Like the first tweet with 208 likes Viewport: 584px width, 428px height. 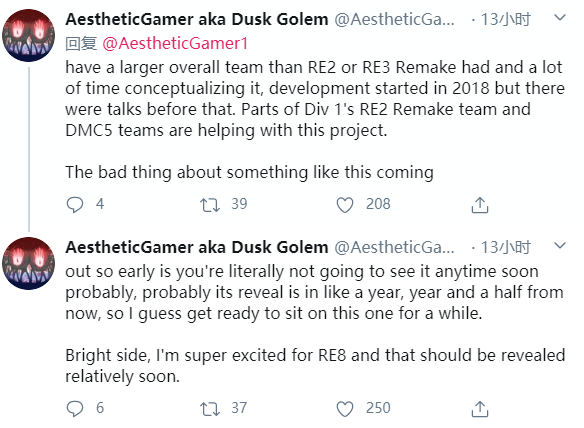(345, 205)
